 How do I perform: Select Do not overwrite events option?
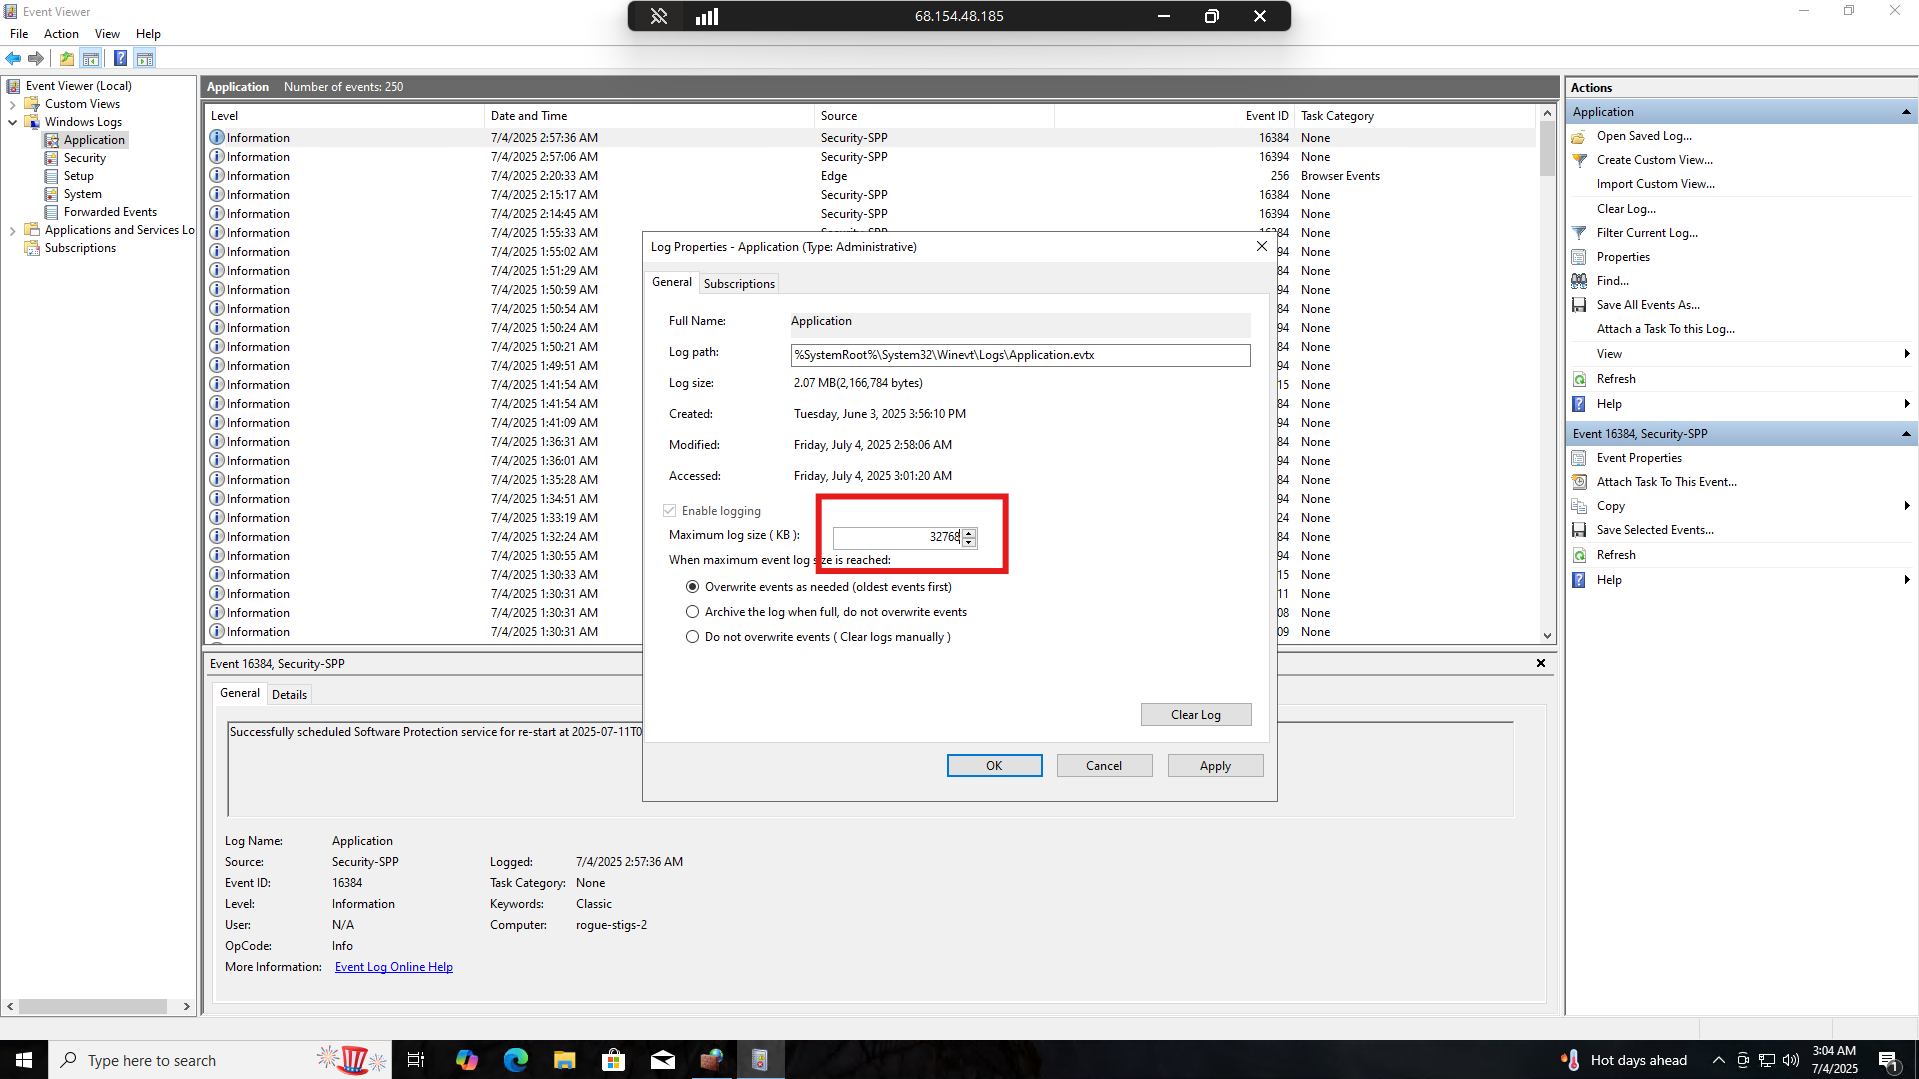pyautogui.click(x=692, y=637)
